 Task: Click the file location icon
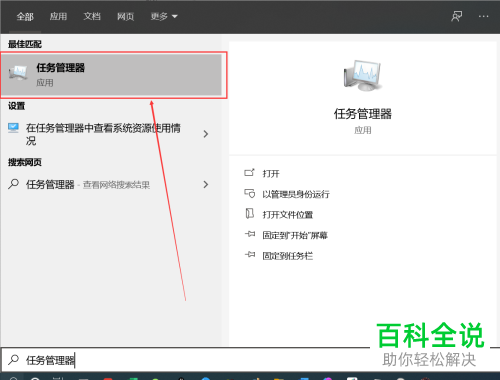tap(249, 214)
